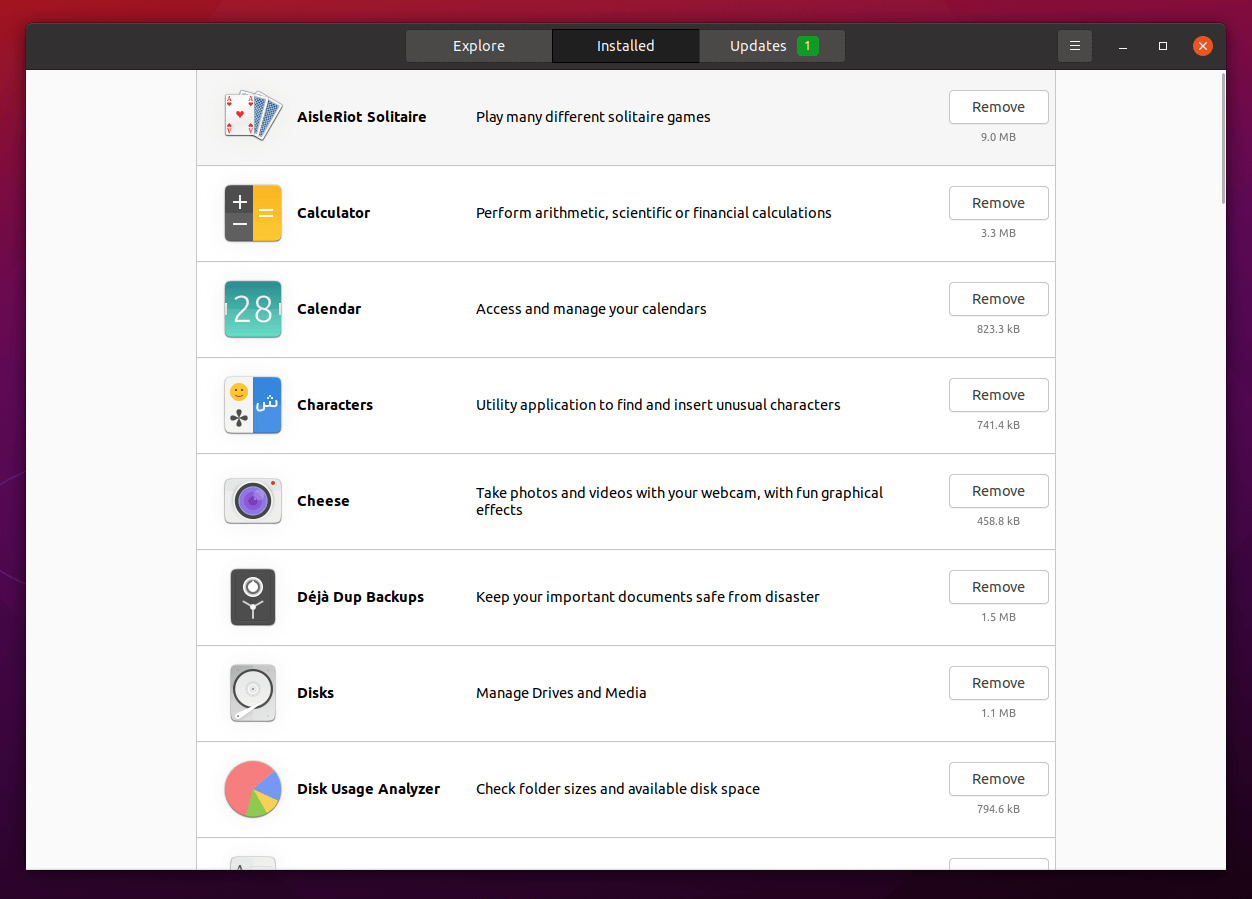Click the 9.0 MB size label
Viewport: 1252px width, 899px height.
click(998, 137)
